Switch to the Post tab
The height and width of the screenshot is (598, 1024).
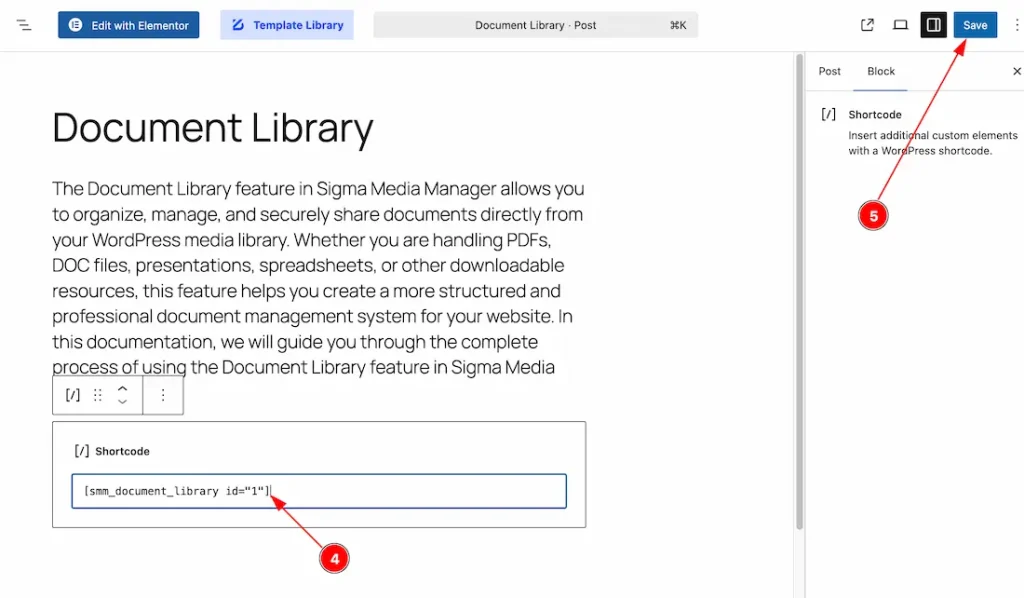[x=829, y=71]
